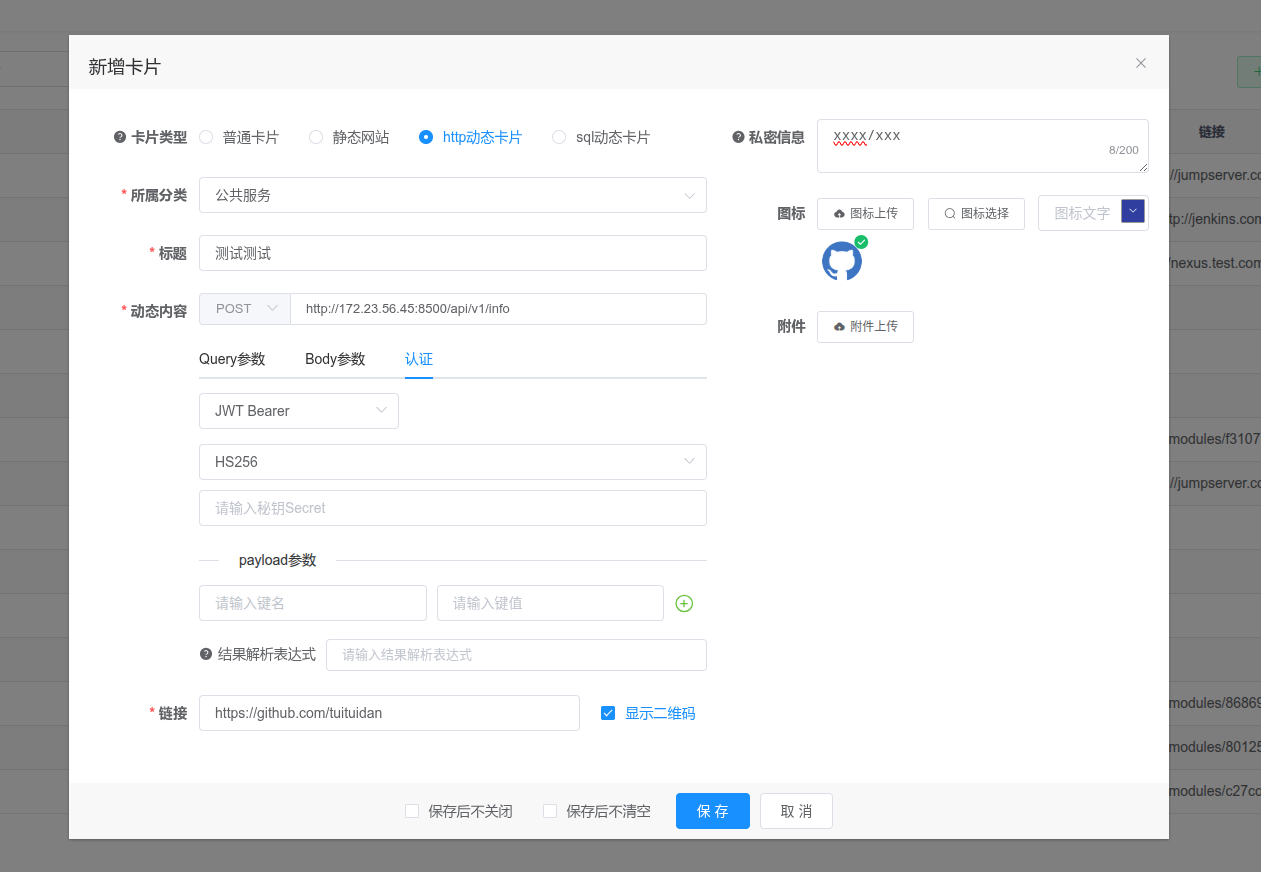This screenshot has height=872, width=1261.
Task: Close the 新增卡片 dialog with X
Action: point(1140,63)
